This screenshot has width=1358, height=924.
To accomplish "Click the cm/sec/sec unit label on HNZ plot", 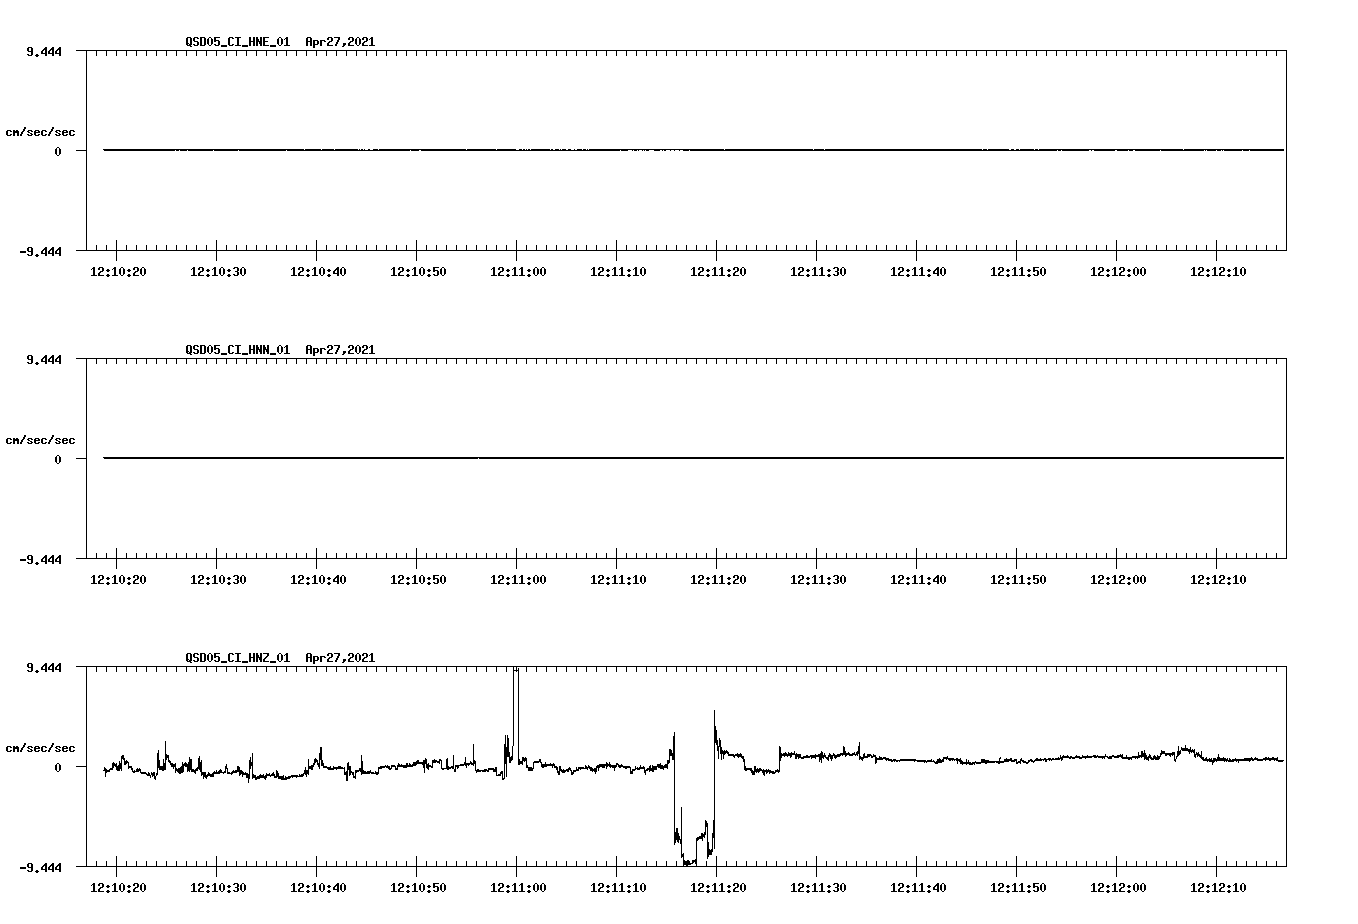I will pyautogui.click(x=42, y=747).
